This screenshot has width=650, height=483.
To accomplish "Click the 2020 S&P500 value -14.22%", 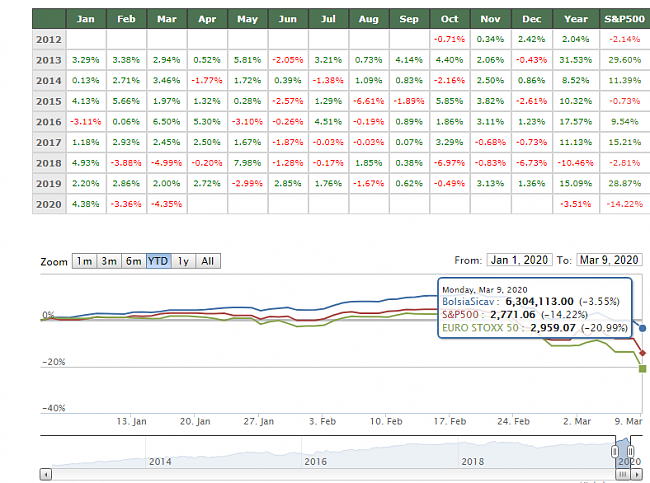I will point(625,204).
